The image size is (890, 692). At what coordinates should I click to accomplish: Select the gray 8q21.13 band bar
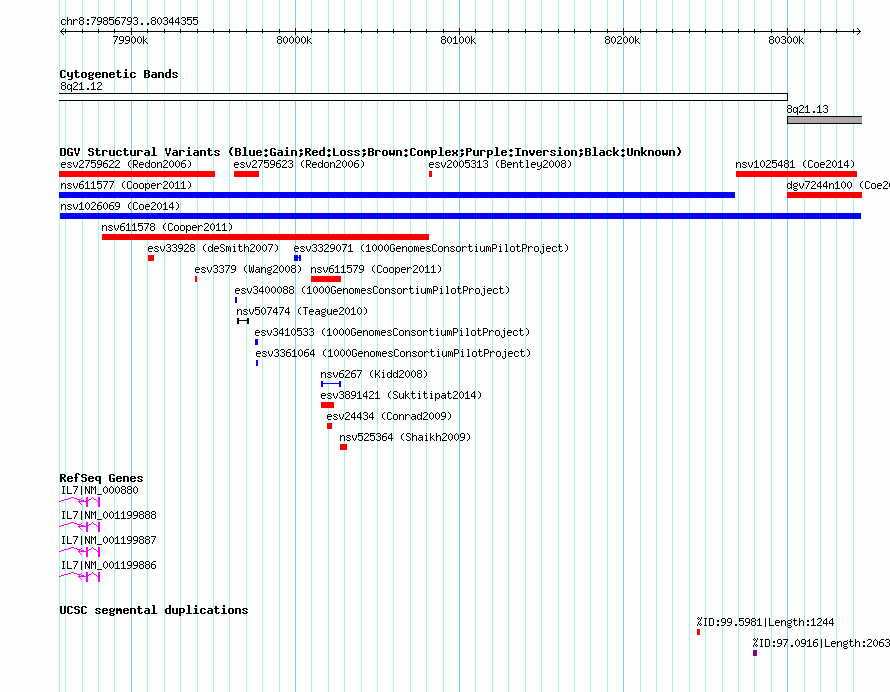point(824,120)
